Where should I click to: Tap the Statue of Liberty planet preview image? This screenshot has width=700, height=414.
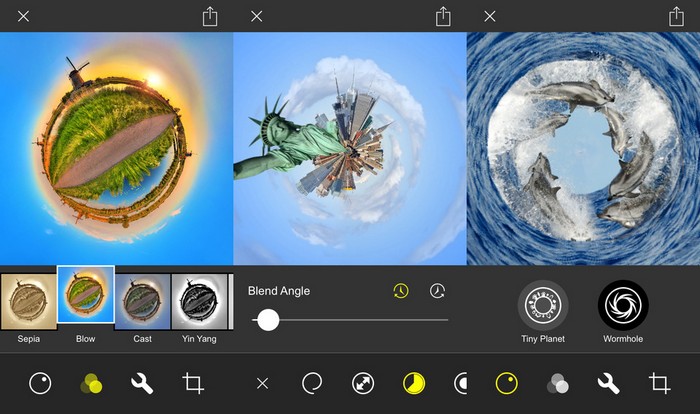pos(350,148)
